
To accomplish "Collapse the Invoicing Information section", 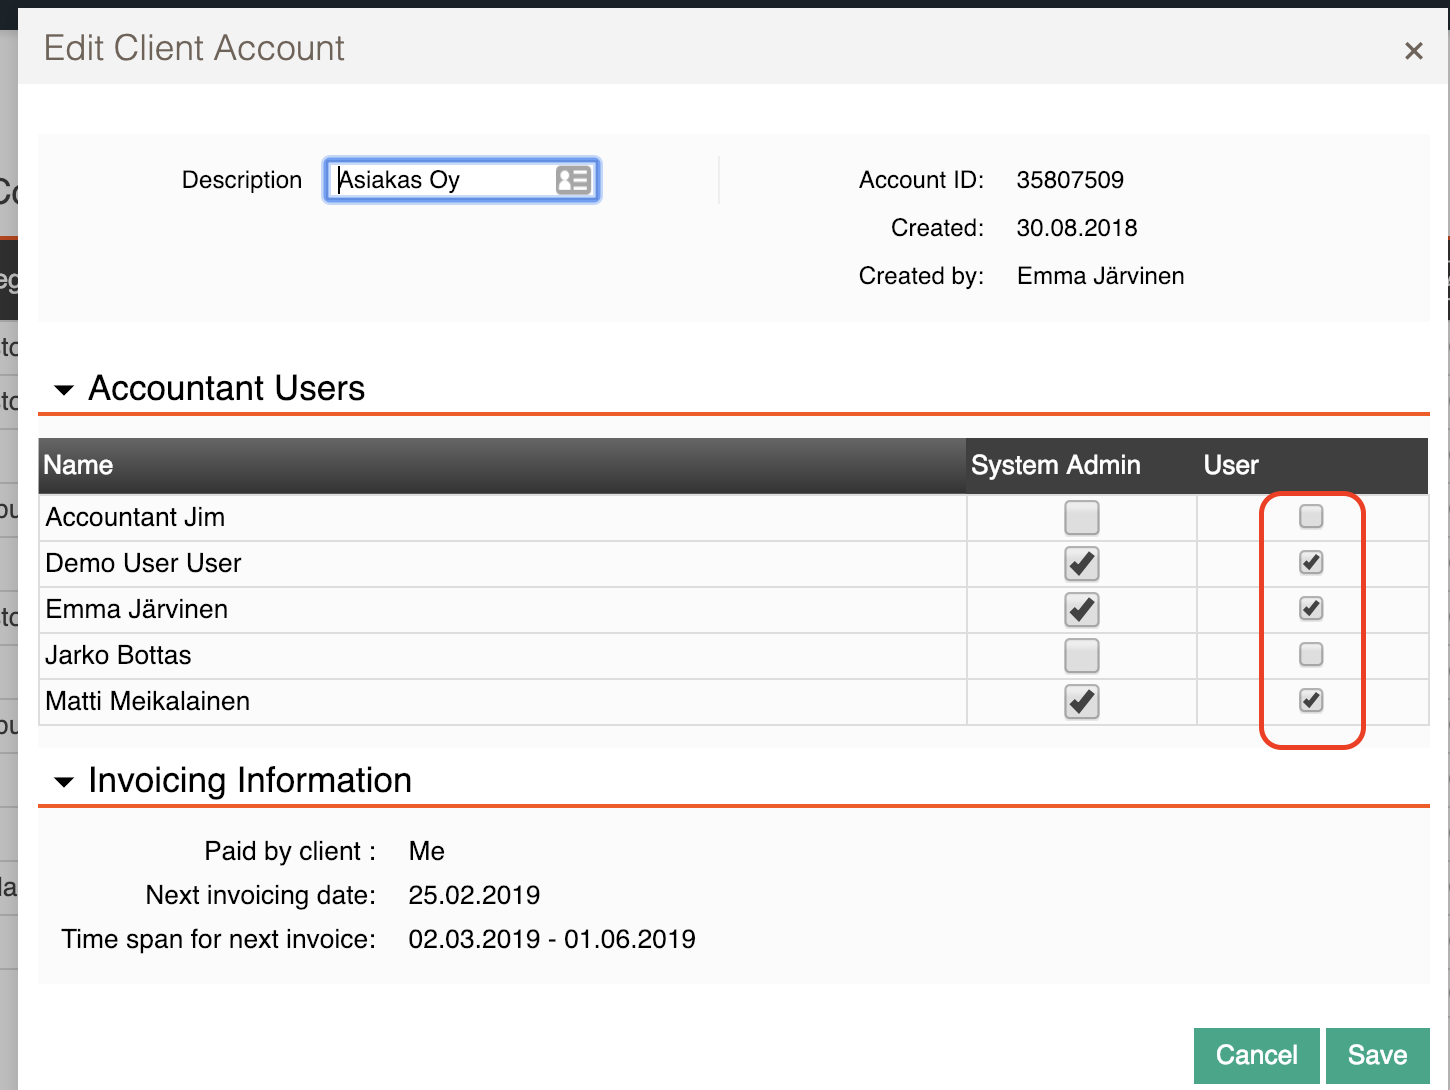I will pyautogui.click(x=64, y=781).
